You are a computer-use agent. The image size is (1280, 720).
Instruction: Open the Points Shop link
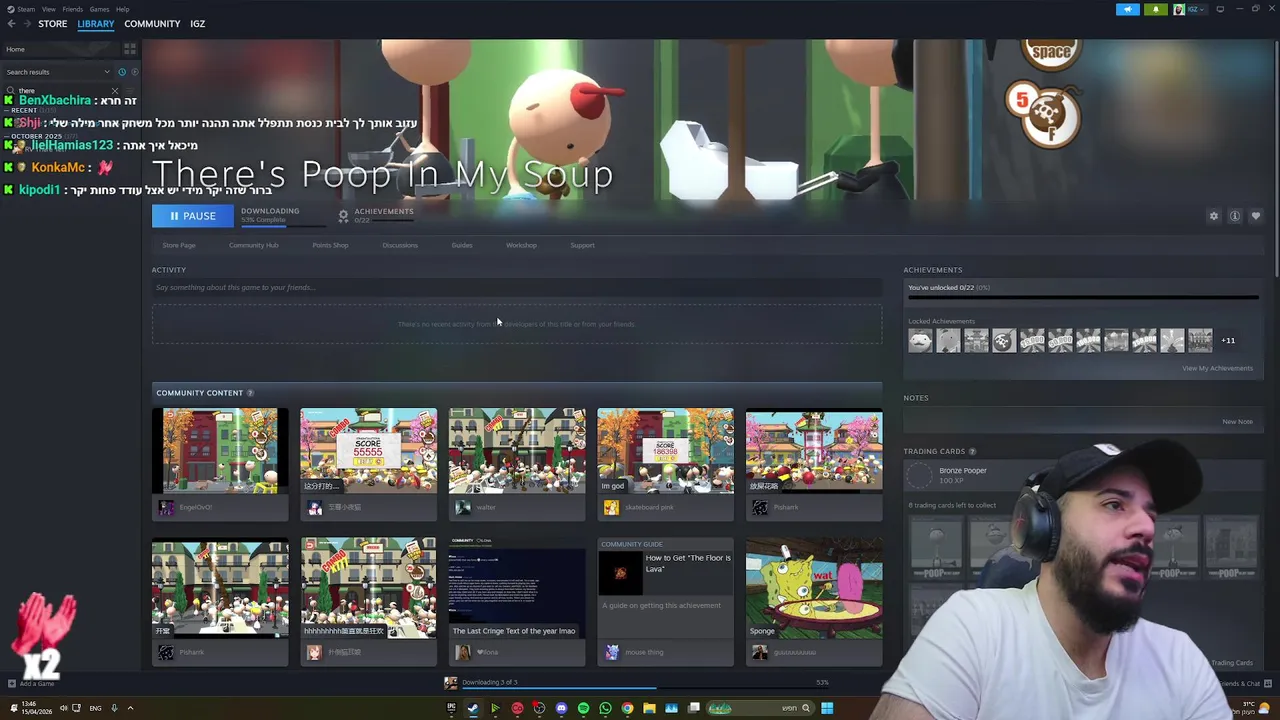pyautogui.click(x=330, y=245)
